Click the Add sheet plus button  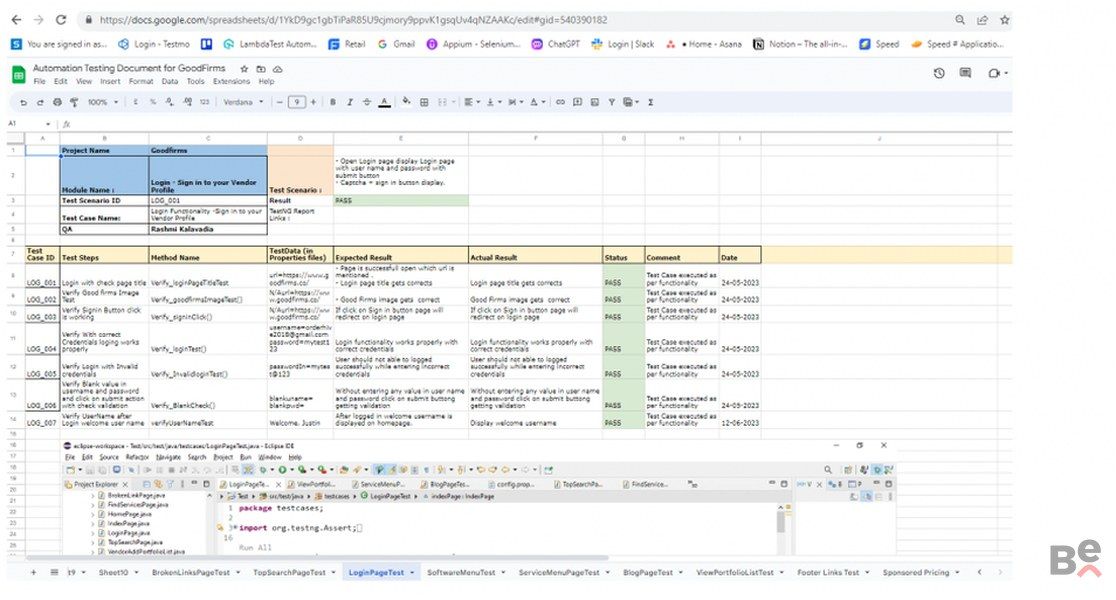33,572
